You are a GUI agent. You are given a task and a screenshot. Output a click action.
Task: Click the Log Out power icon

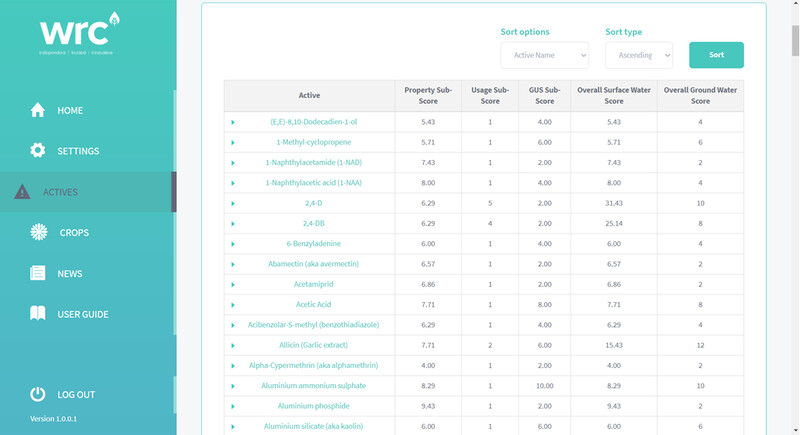pyautogui.click(x=38, y=394)
